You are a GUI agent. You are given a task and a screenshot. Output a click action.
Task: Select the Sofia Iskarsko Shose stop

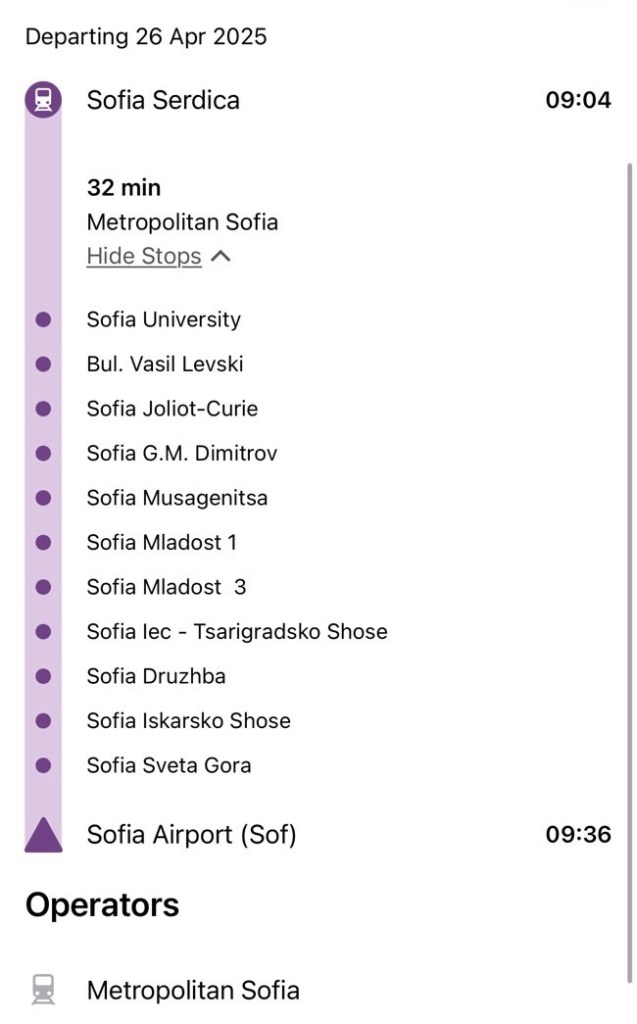pyautogui.click(x=189, y=721)
